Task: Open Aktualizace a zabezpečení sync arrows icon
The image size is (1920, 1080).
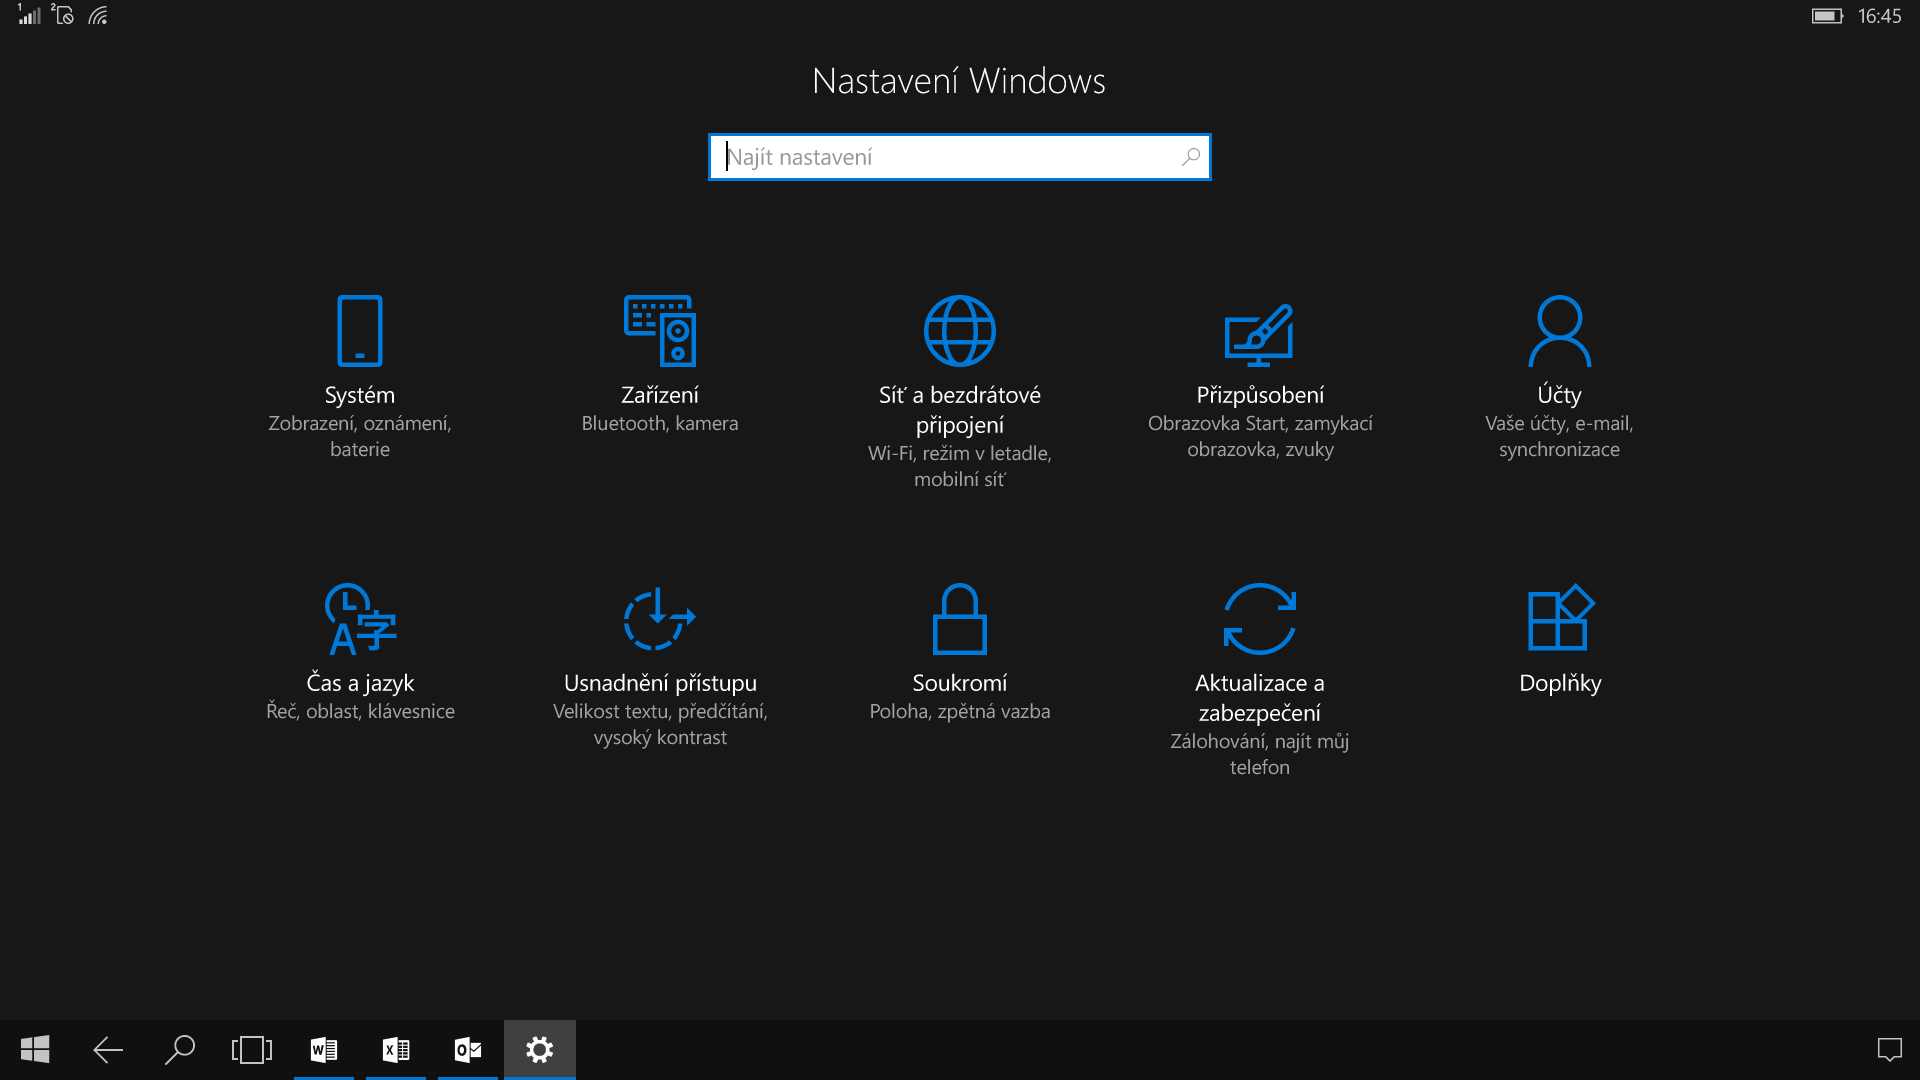Action: [x=1259, y=619]
